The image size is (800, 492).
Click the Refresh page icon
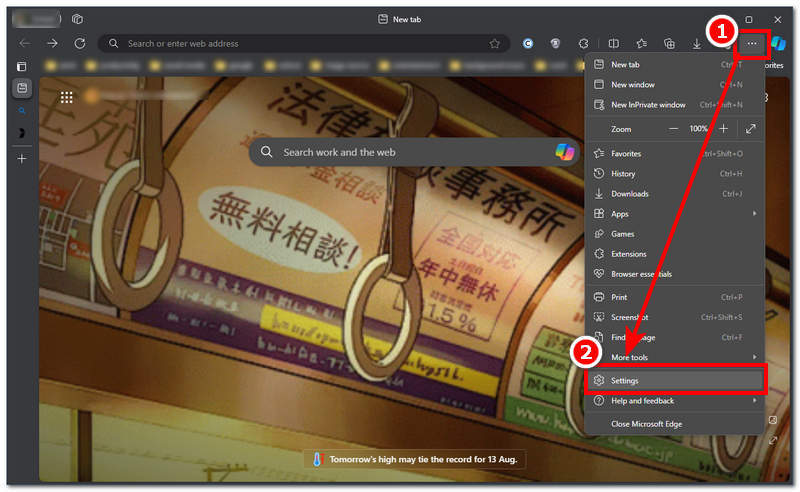coord(80,43)
